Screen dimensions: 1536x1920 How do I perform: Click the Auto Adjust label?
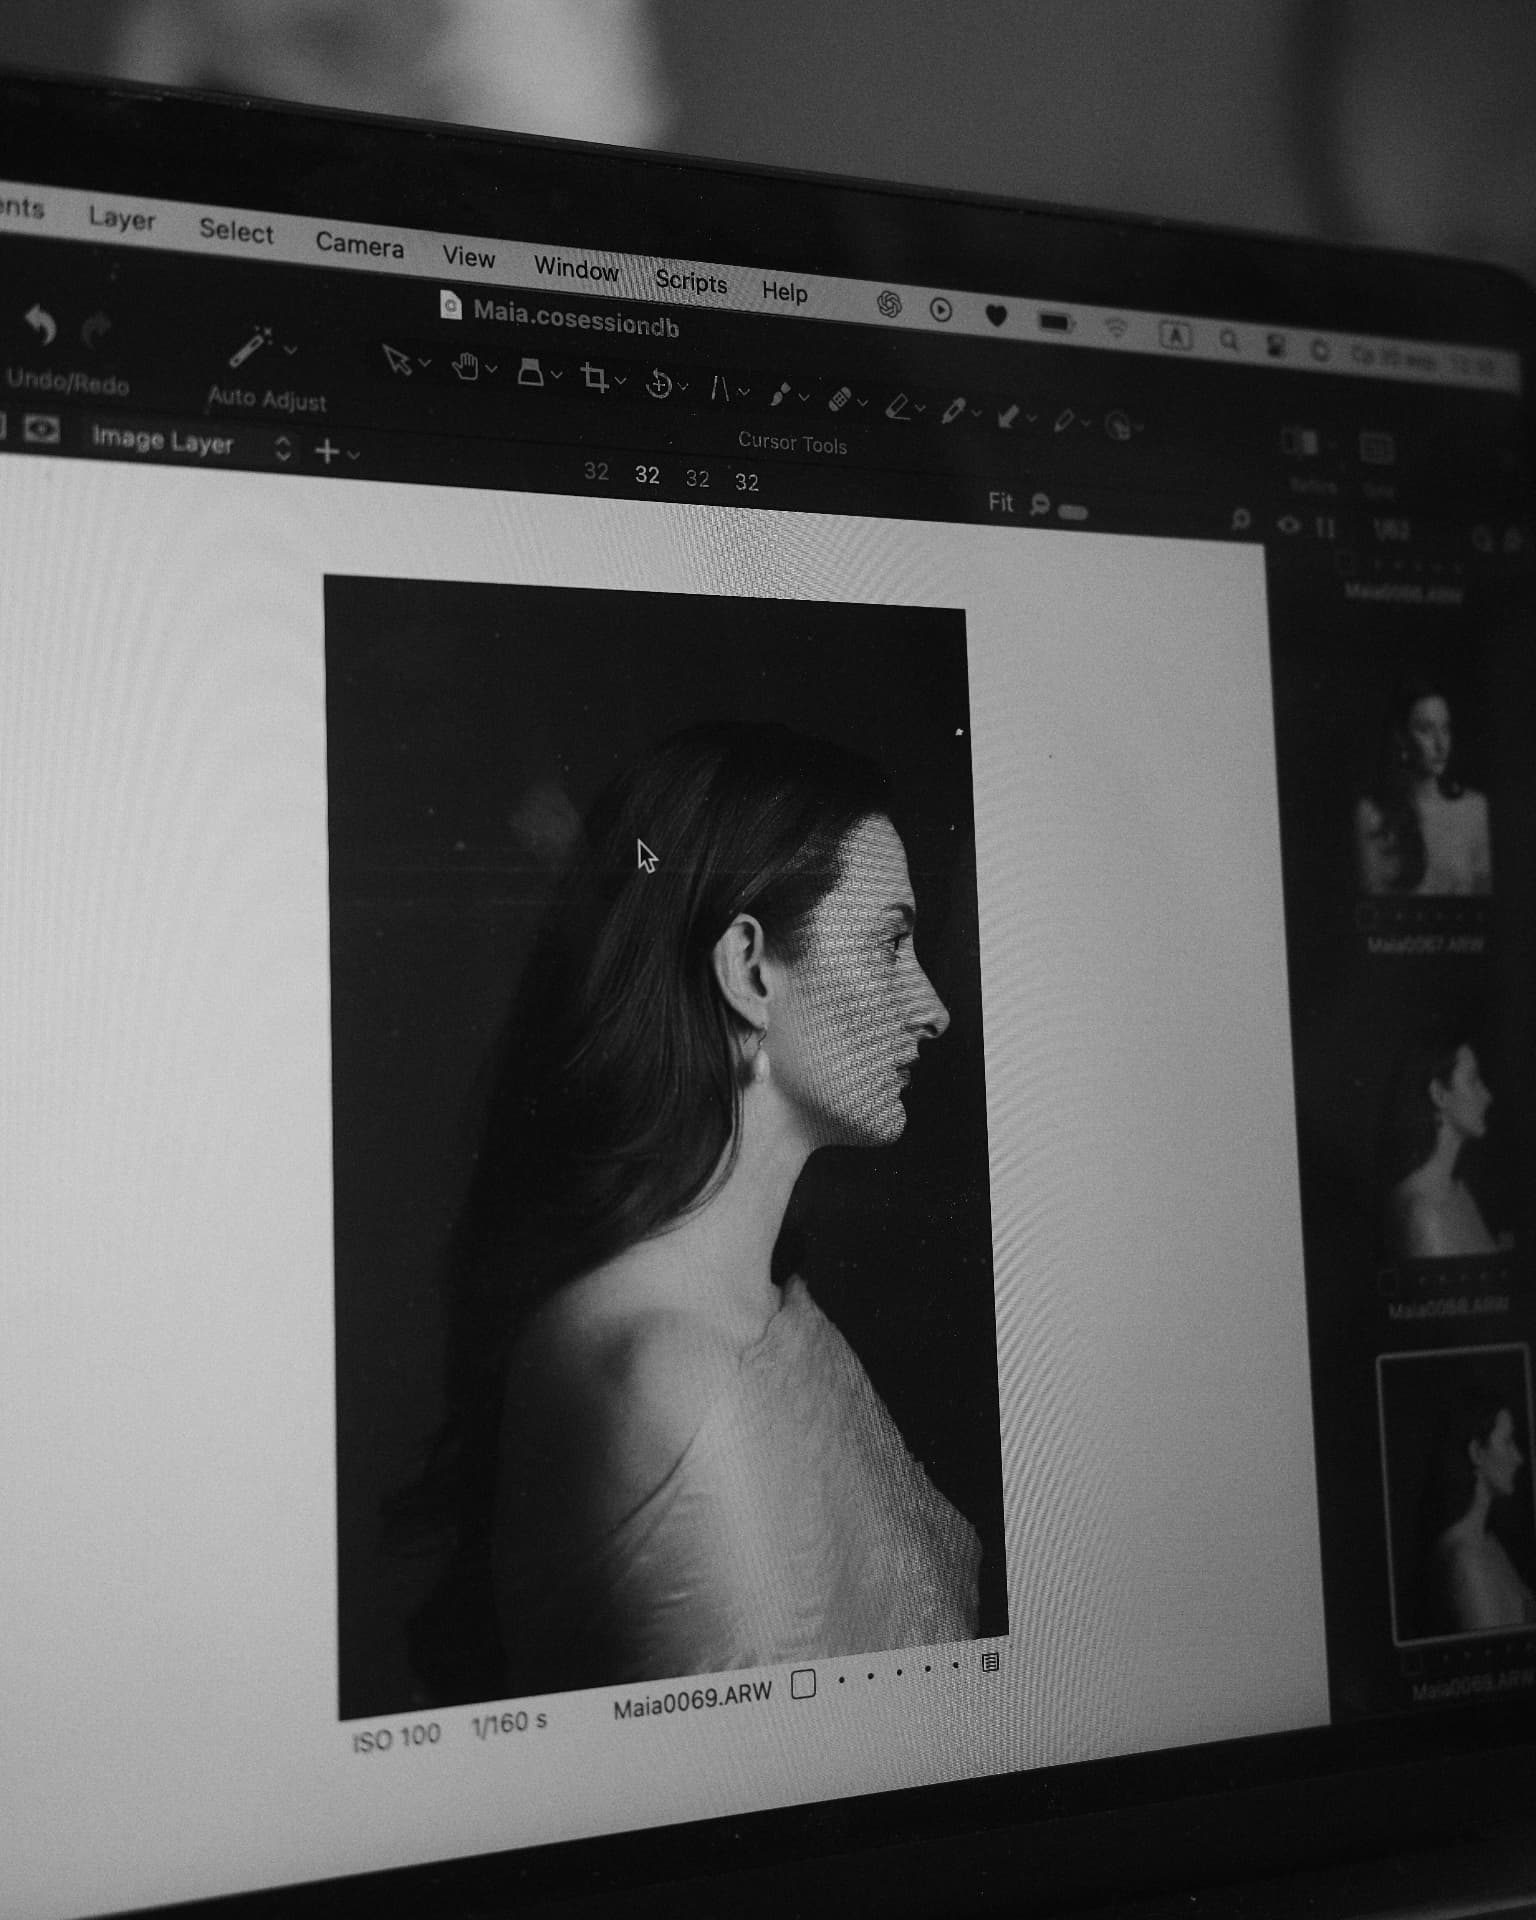(267, 399)
